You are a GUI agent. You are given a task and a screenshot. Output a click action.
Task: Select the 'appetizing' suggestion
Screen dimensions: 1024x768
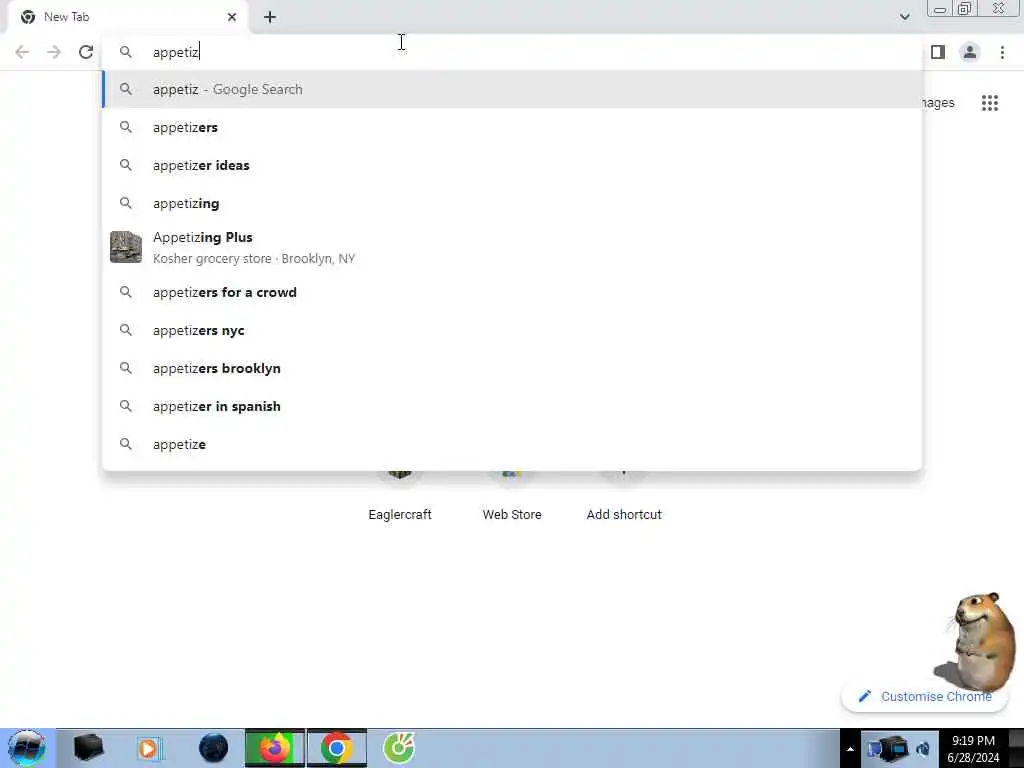click(x=512, y=203)
